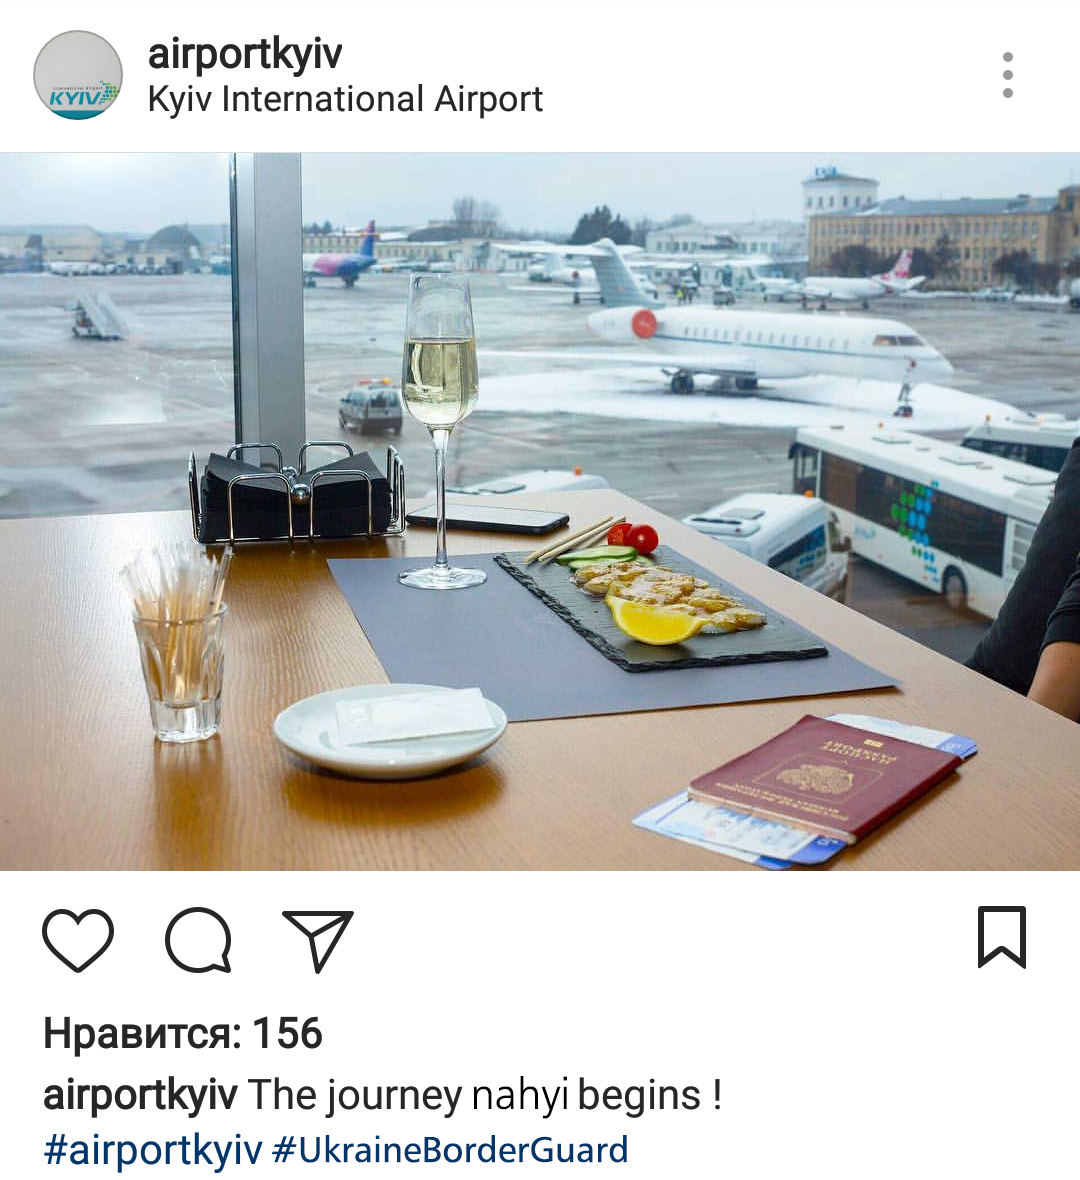Open airportkyiv username in caption
The width and height of the screenshot is (1080, 1180).
tap(140, 1095)
